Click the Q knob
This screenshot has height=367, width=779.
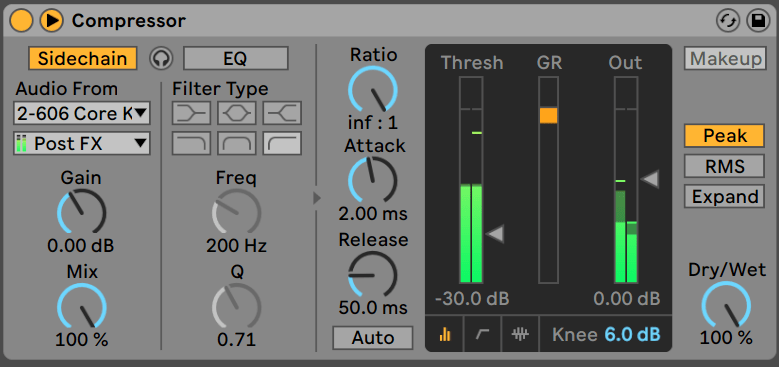click(x=236, y=306)
